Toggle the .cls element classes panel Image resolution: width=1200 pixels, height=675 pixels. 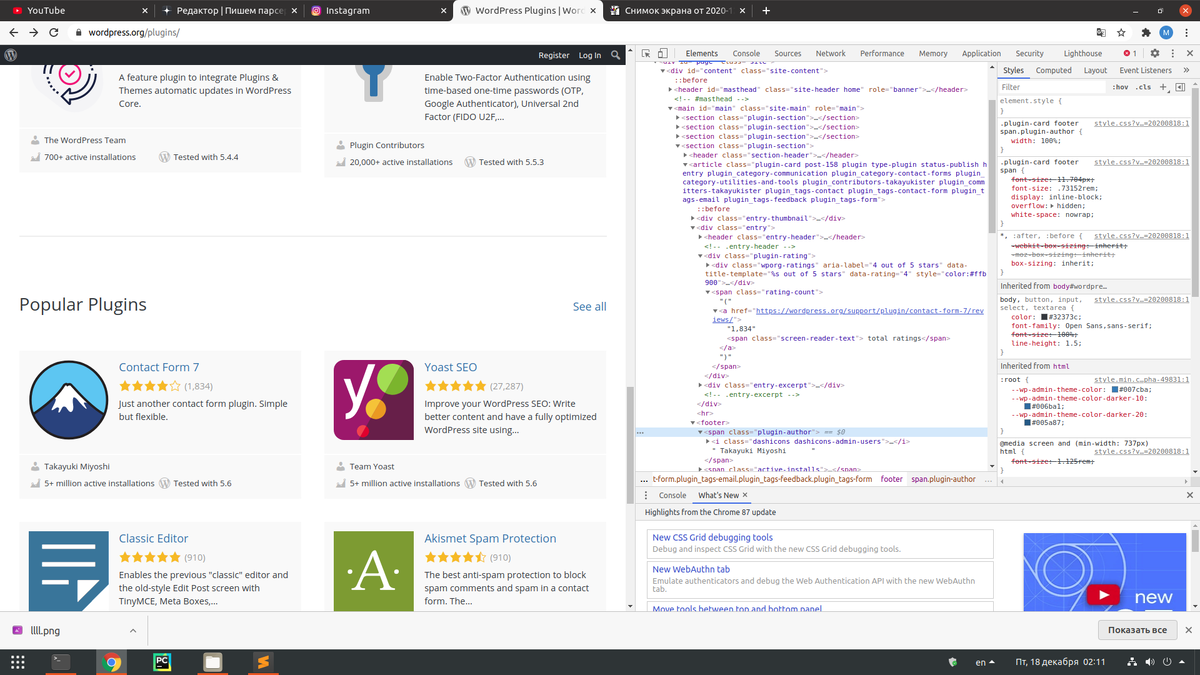pos(1143,87)
